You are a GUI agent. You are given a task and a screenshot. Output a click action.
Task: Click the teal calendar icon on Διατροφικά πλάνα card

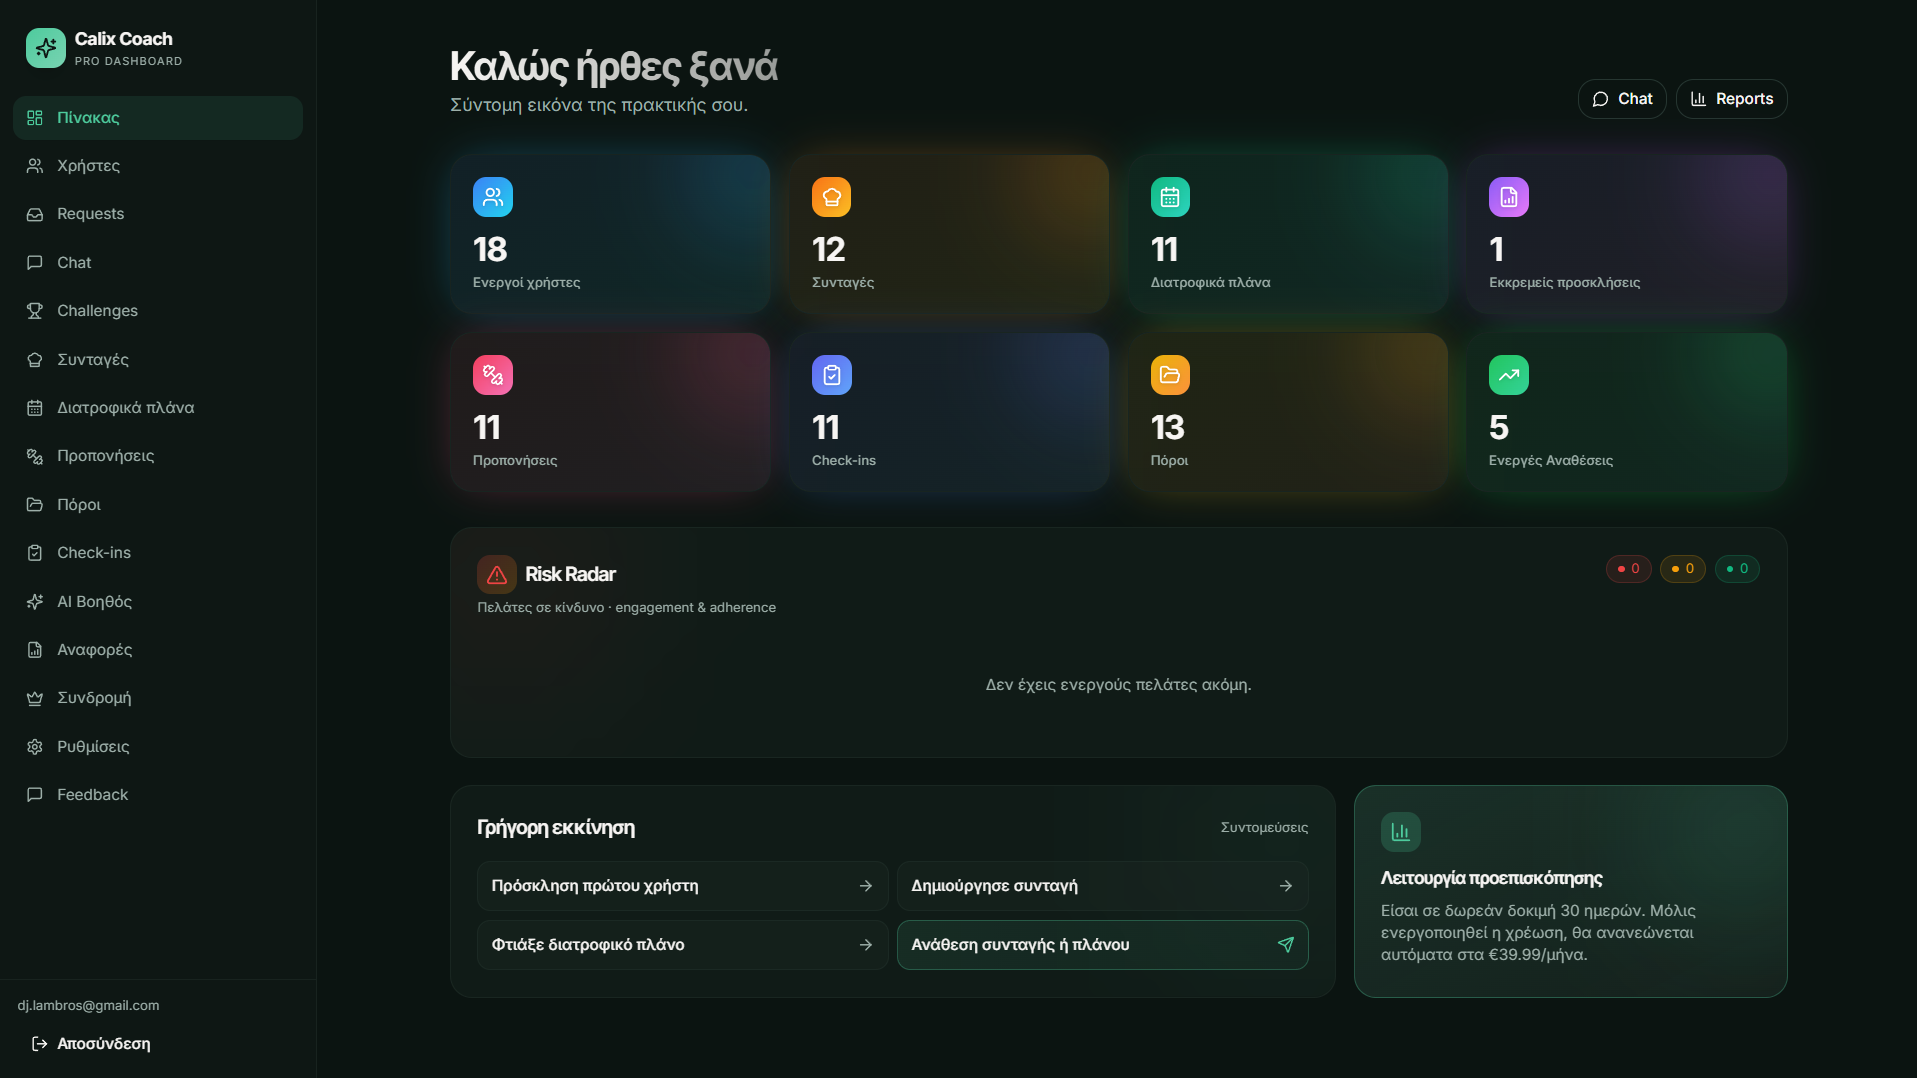1170,197
